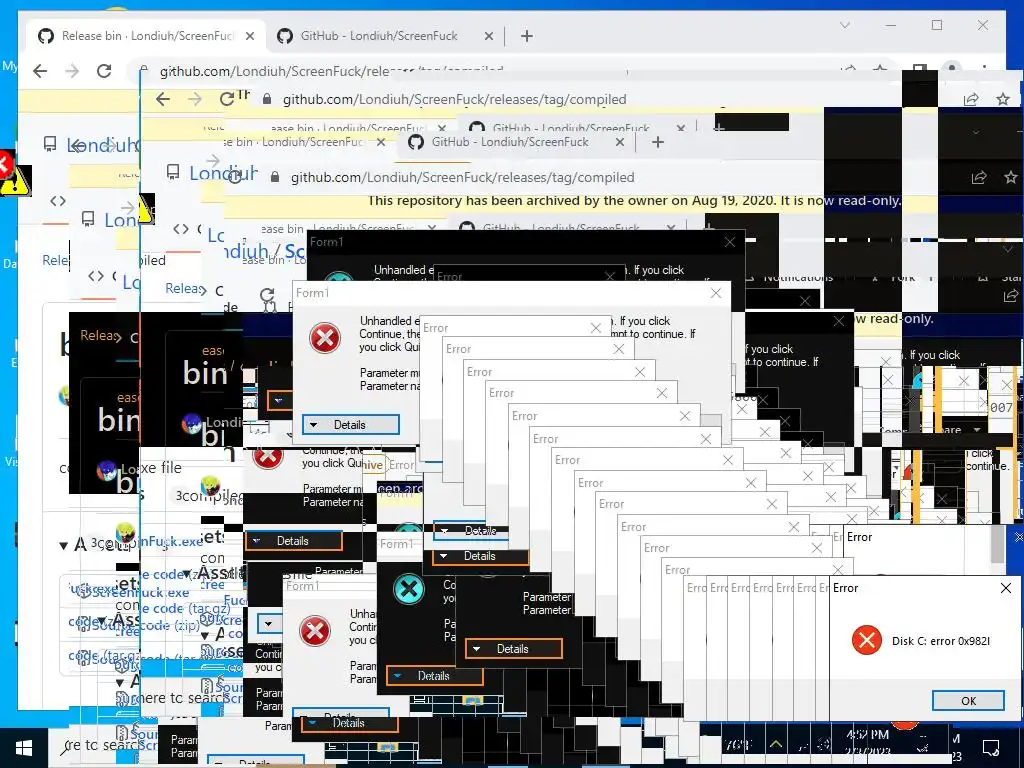This screenshot has height=768, width=1024.
Task: Click the taskbar search box
Action: click(104, 746)
